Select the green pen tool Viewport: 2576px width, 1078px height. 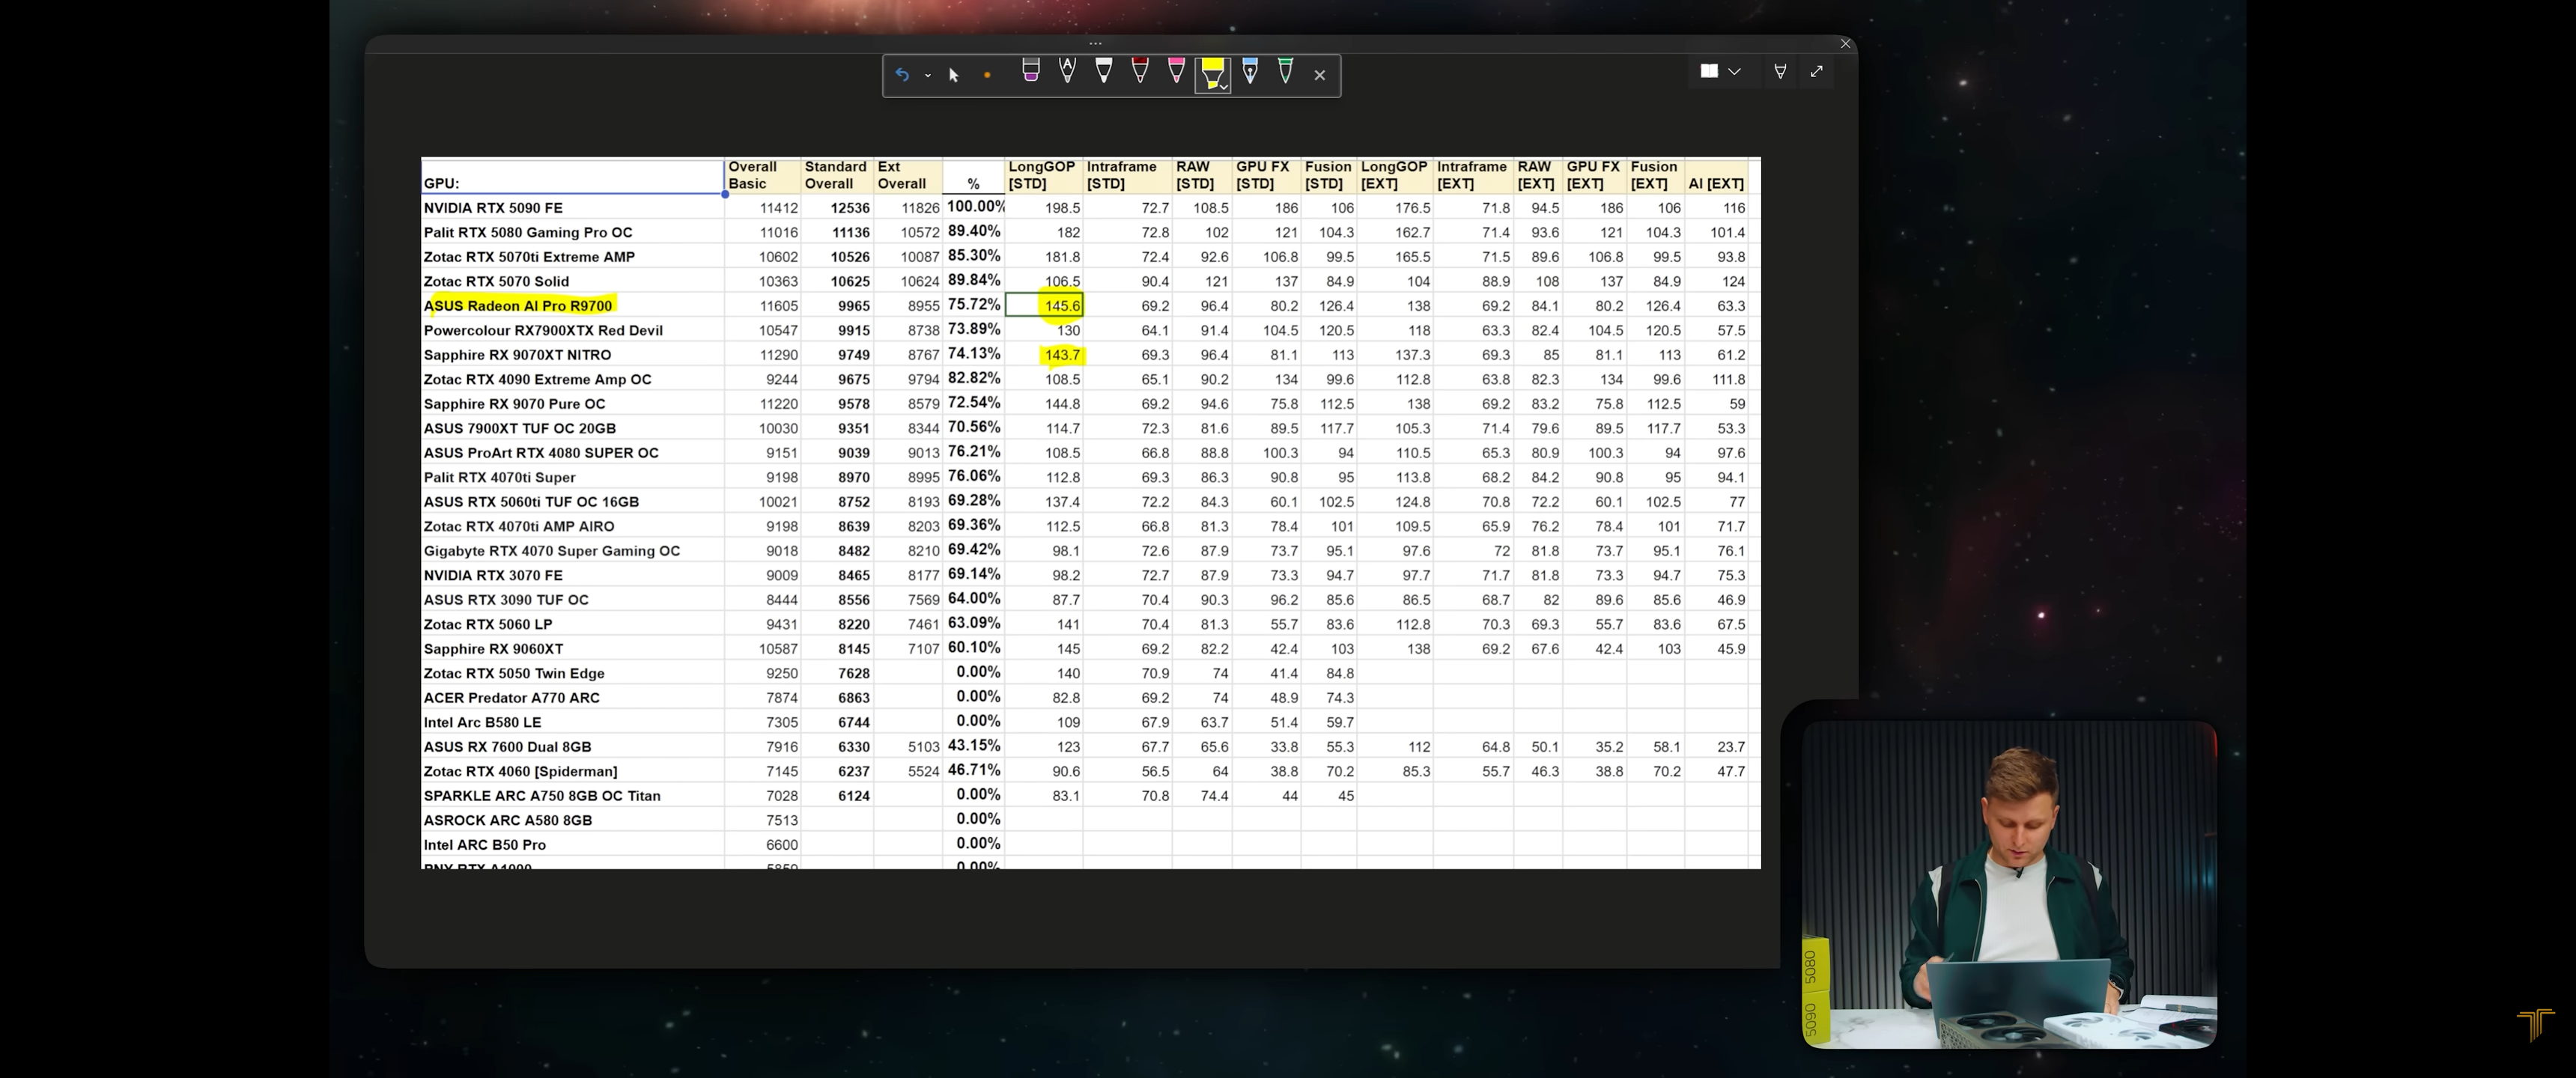pyautogui.click(x=1285, y=71)
